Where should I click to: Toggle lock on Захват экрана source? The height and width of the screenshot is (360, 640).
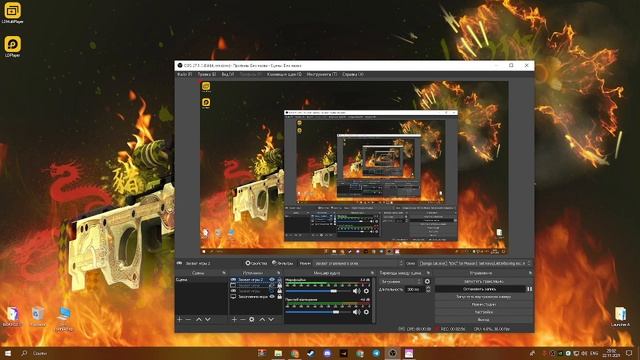[279, 297]
